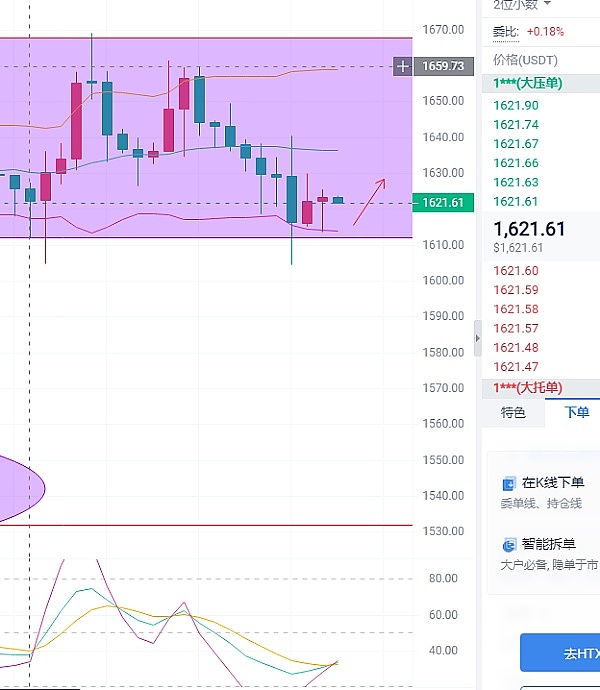
Task: Open the 2位小数 decimal precision dropdown
Action: [521, 5]
